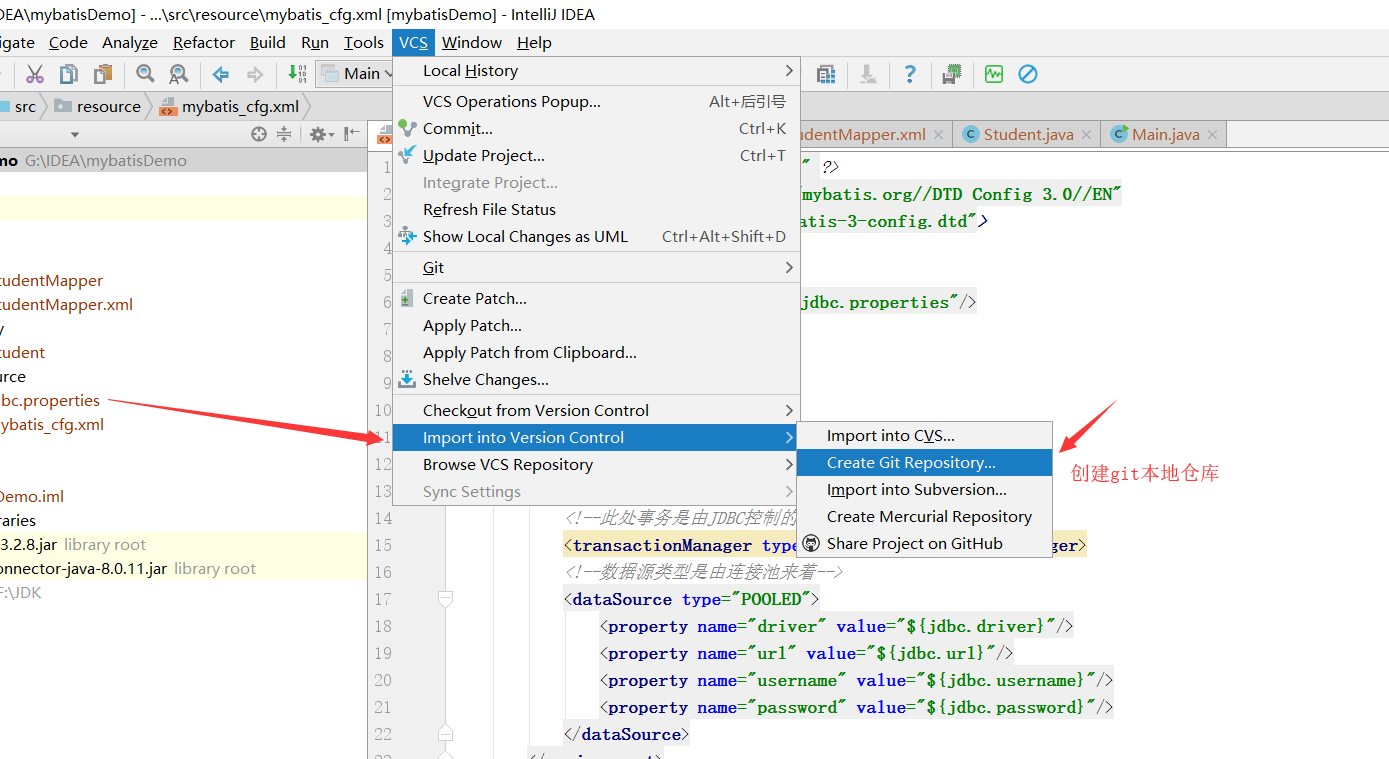Select Import into CVS...
This screenshot has width=1389, height=759.
pos(924,436)
